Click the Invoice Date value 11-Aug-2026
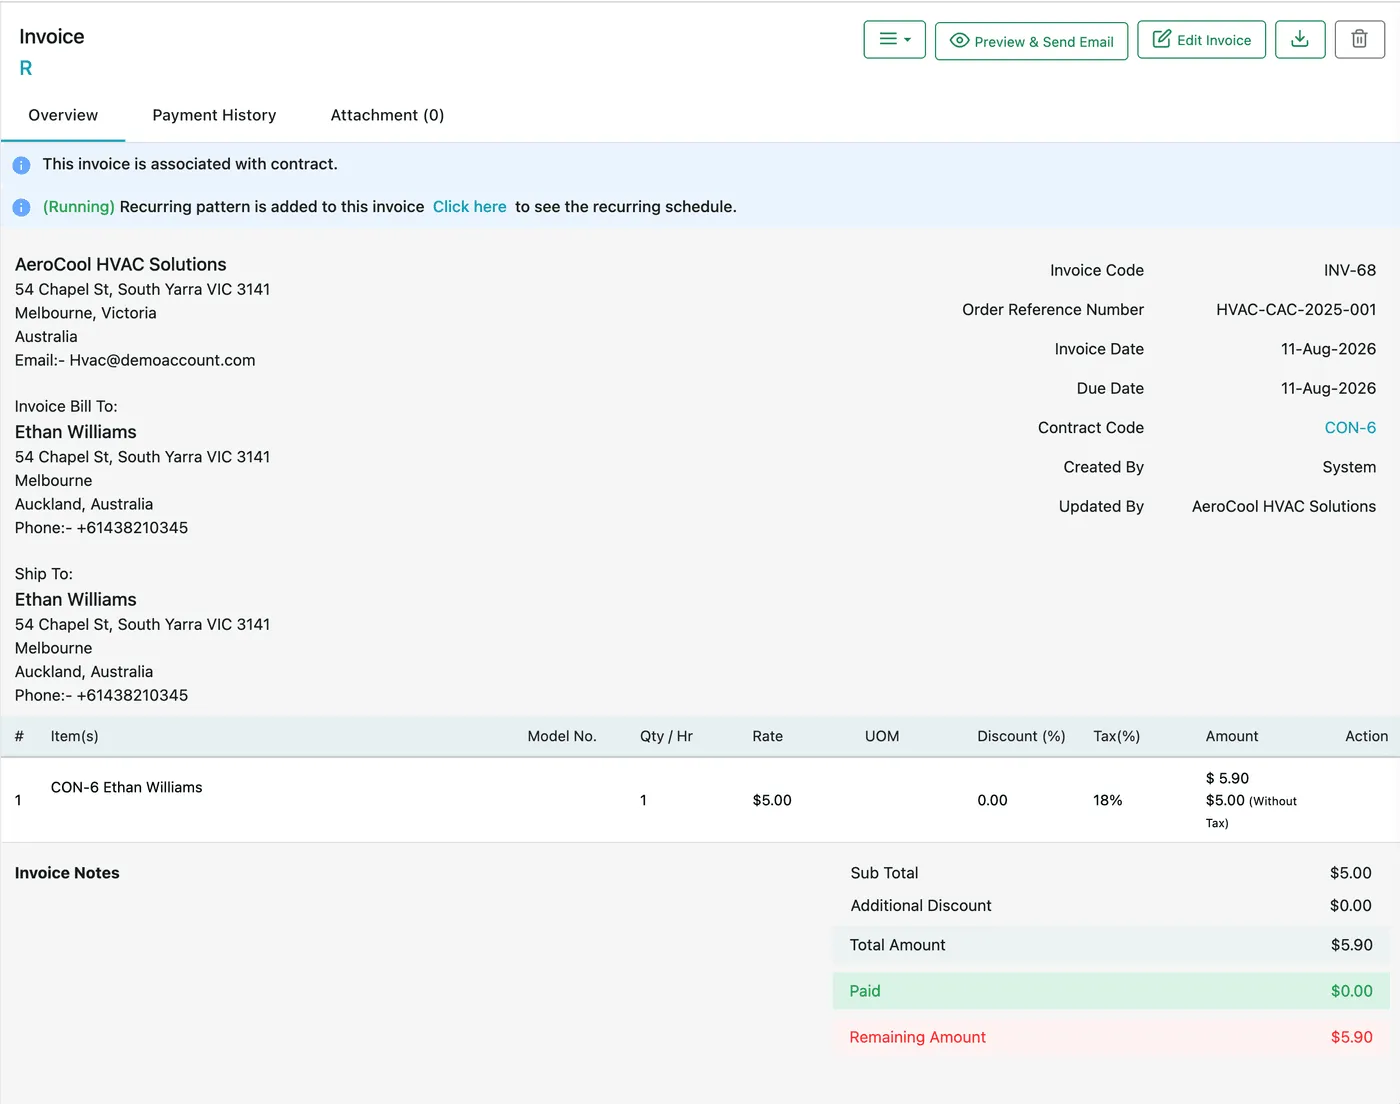The image size is (1400, 1104). click(1328, 349)
